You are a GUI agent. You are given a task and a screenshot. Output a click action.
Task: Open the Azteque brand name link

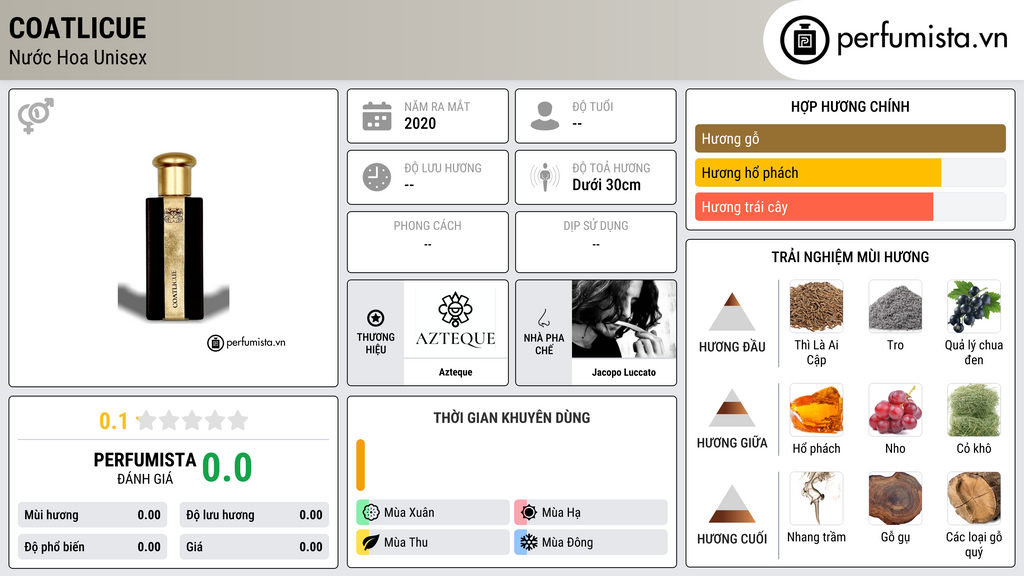point(455,372)
